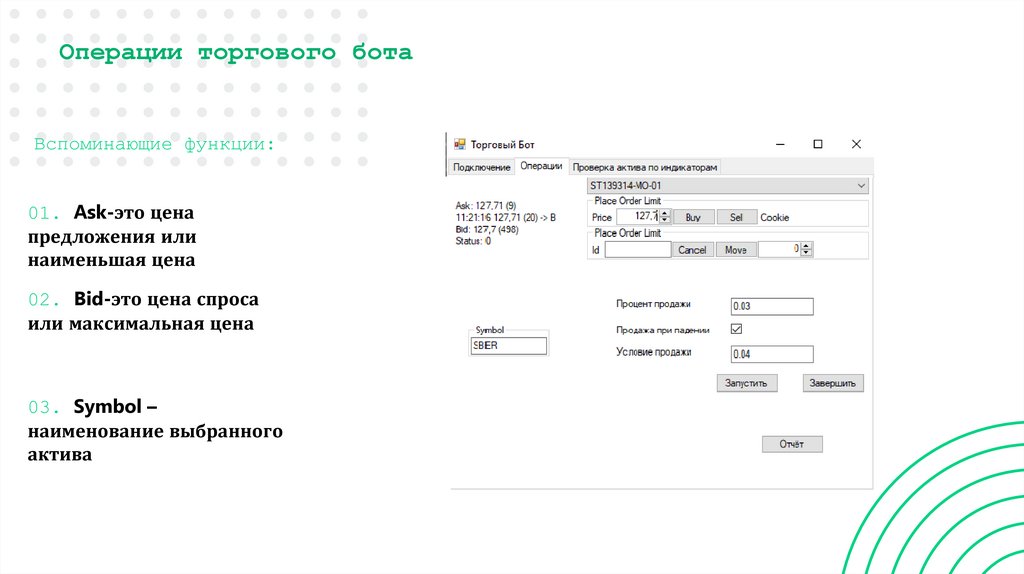This screenshot has width=1024, height=574.
Task: Increase Price with the up stepper arrow
Action: [x=665, y=213]
